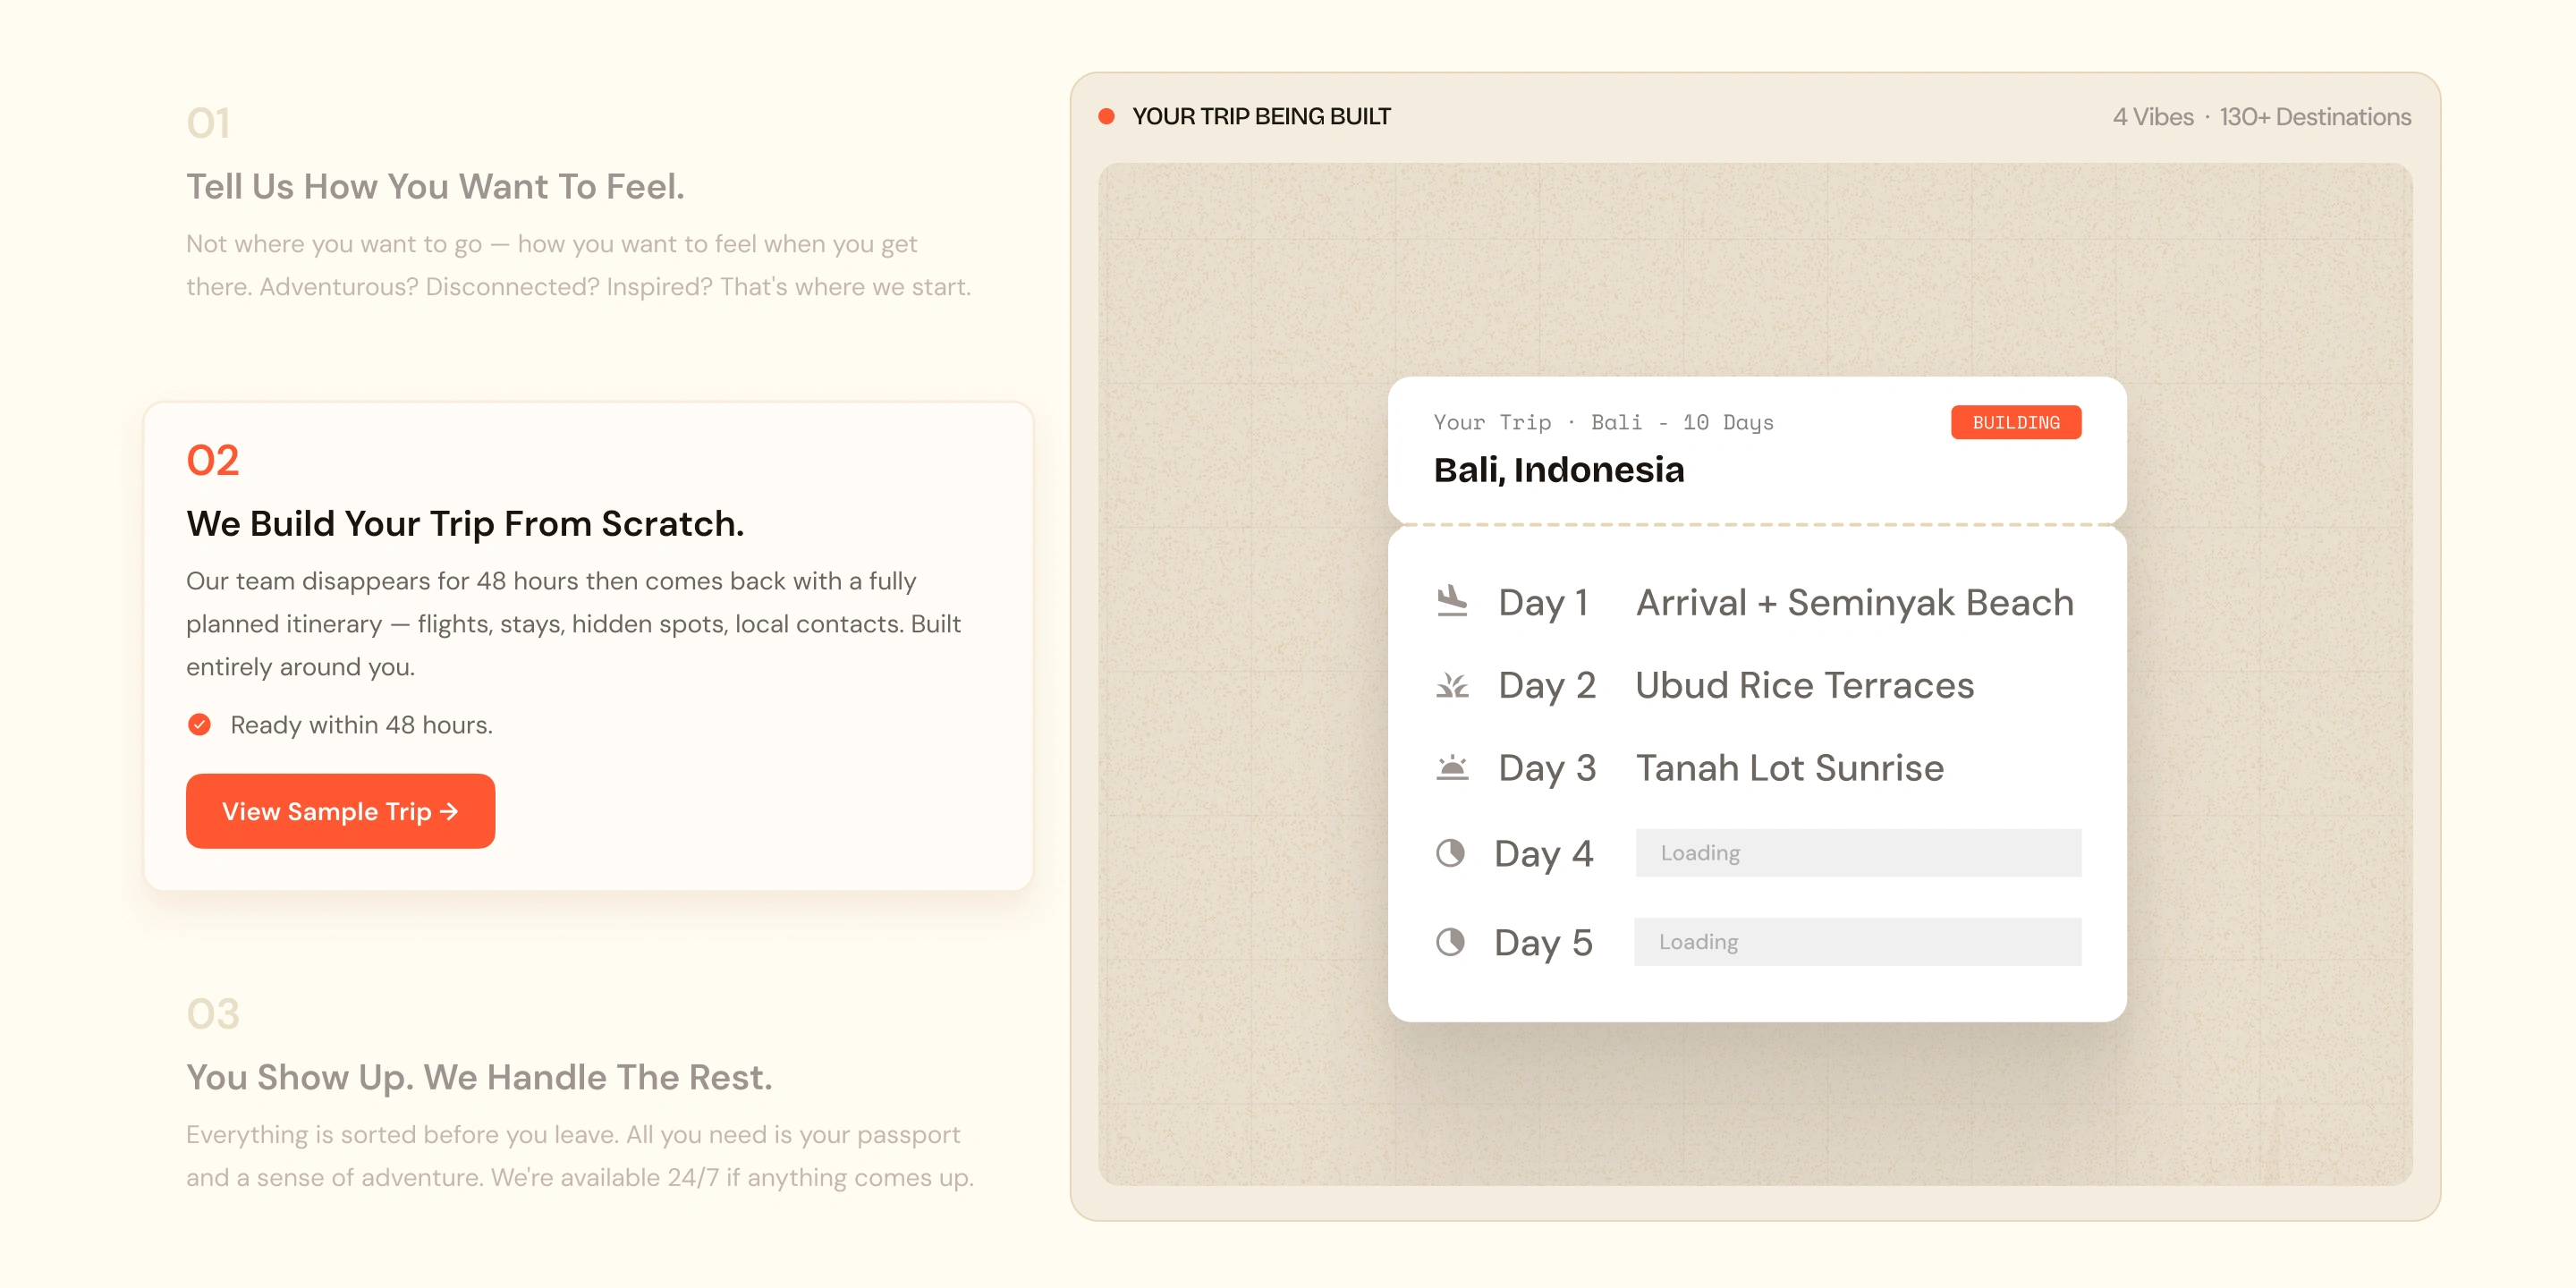2576x1288 pixels.
Task: Open the View Sample Trip button
Action: tap(340, 811)
